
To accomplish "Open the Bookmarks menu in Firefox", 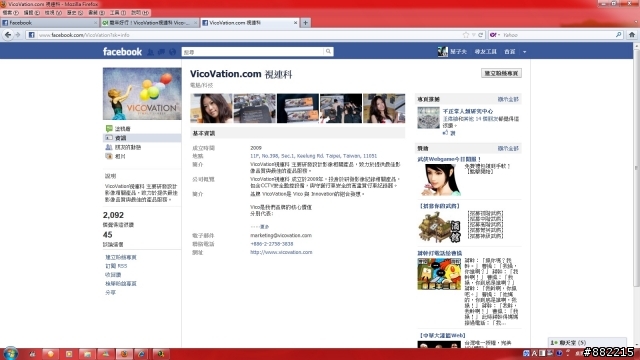I will tap(96, 13).
